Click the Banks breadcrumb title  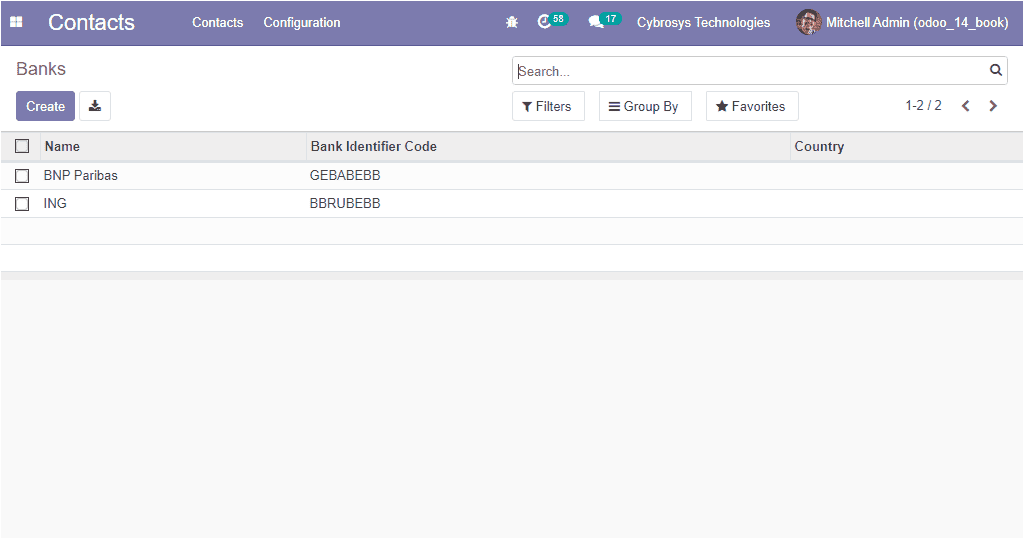point(40,69)
